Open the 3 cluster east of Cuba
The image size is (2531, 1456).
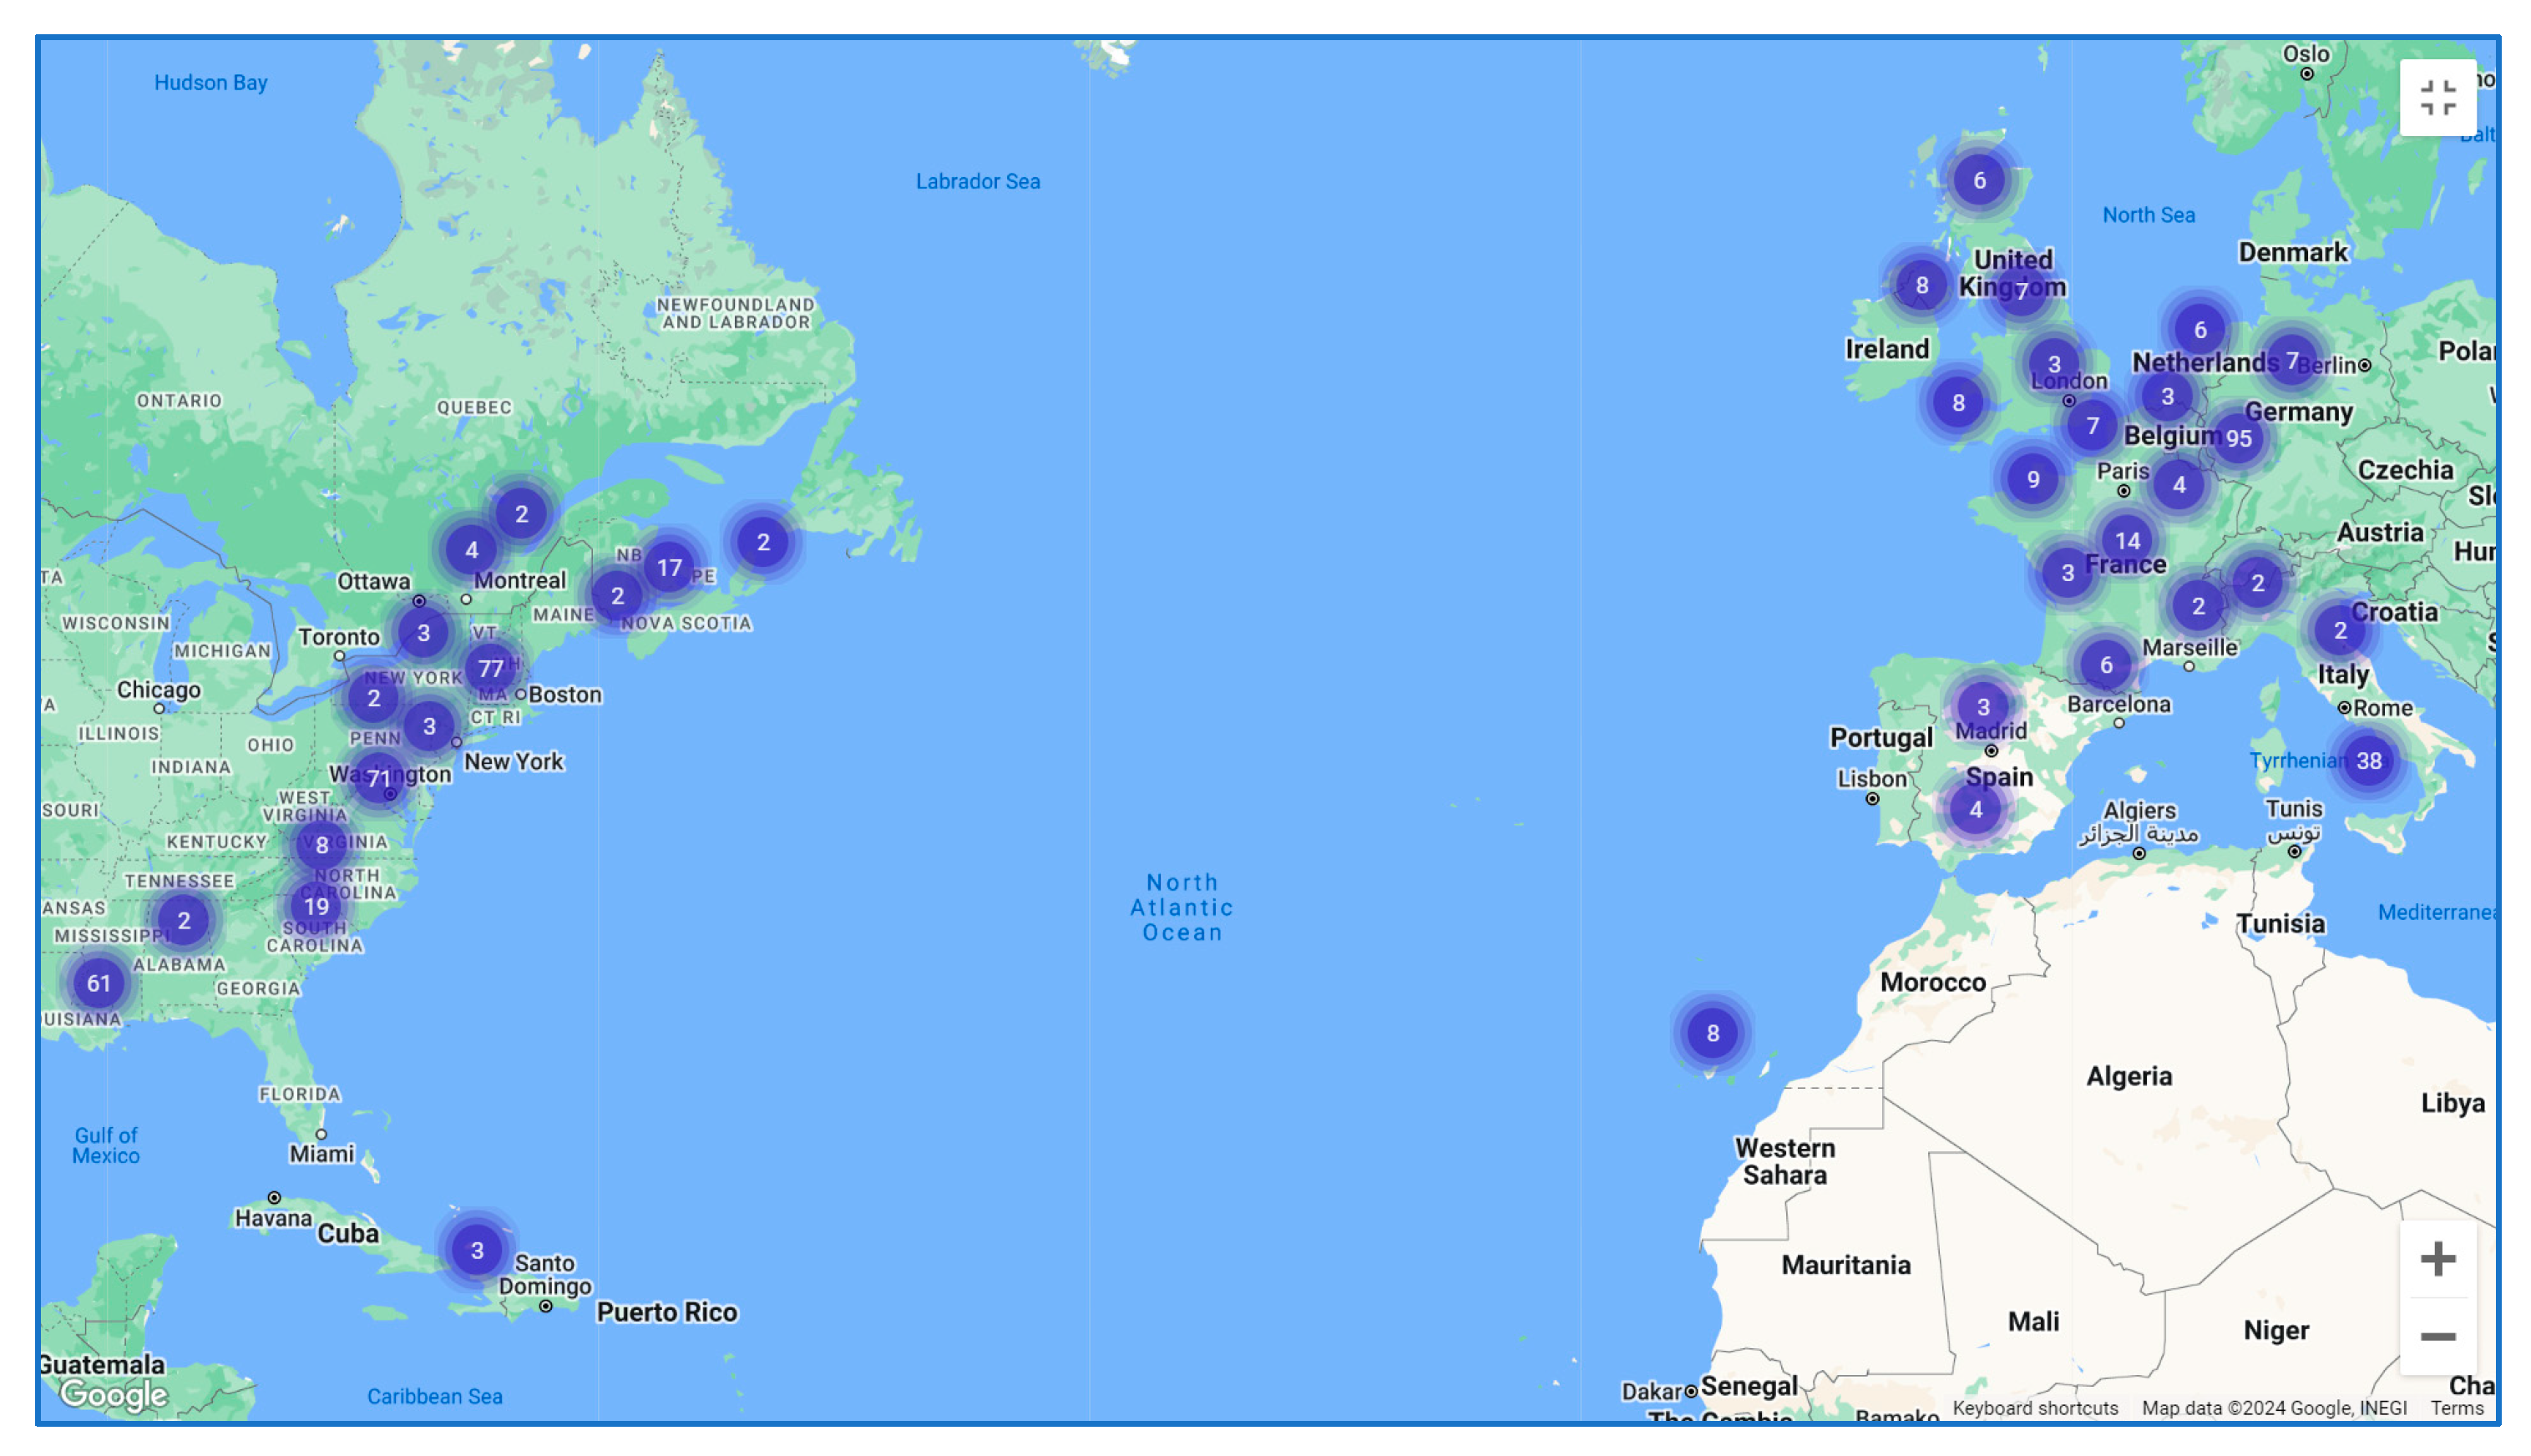[477, 1249]
